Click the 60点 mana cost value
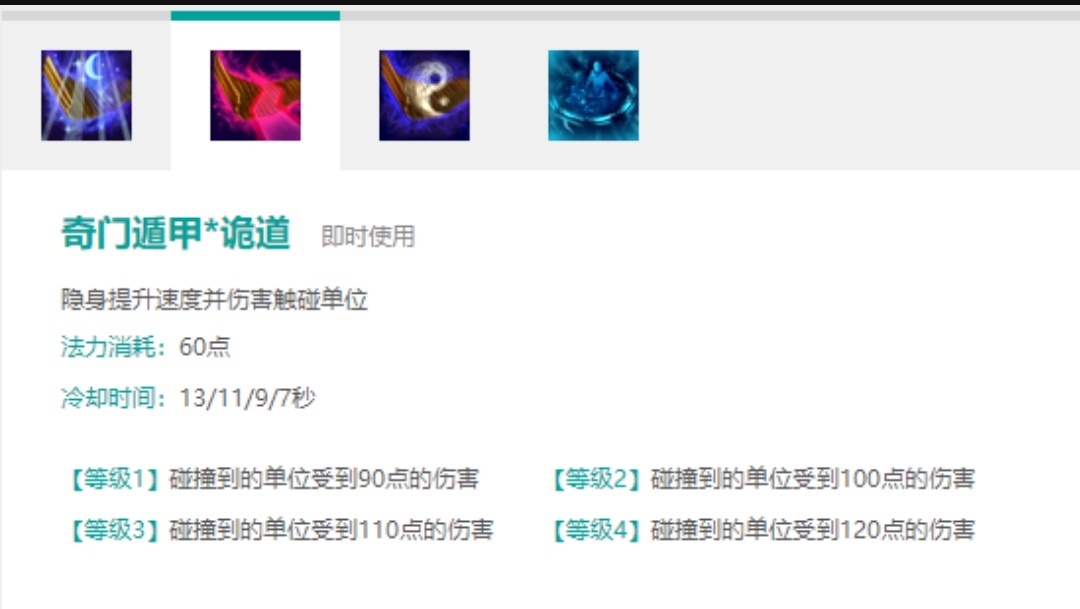 pos(205,347)
